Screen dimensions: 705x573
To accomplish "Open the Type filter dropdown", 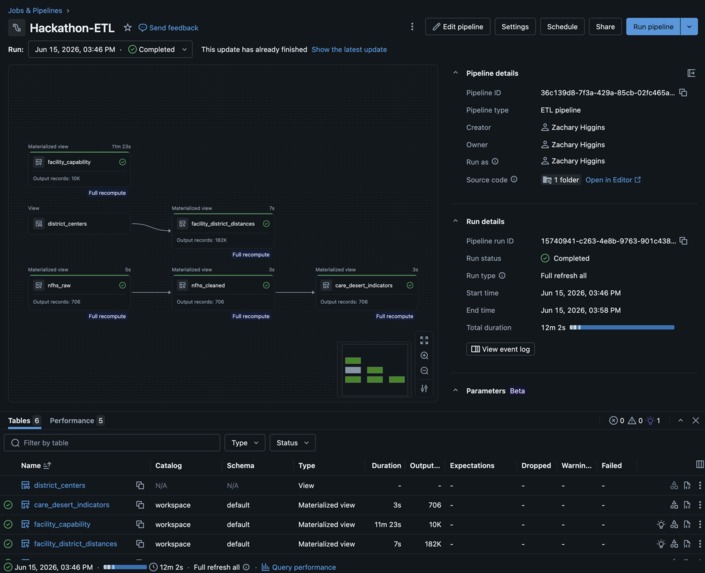I will point(245,443).
